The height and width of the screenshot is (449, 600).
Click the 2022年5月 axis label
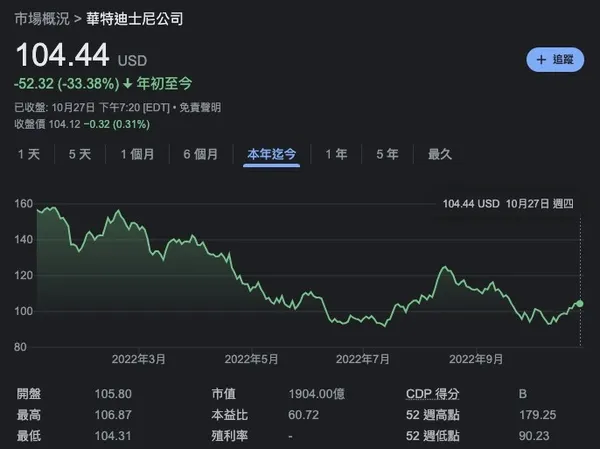[x=251, y=359]
